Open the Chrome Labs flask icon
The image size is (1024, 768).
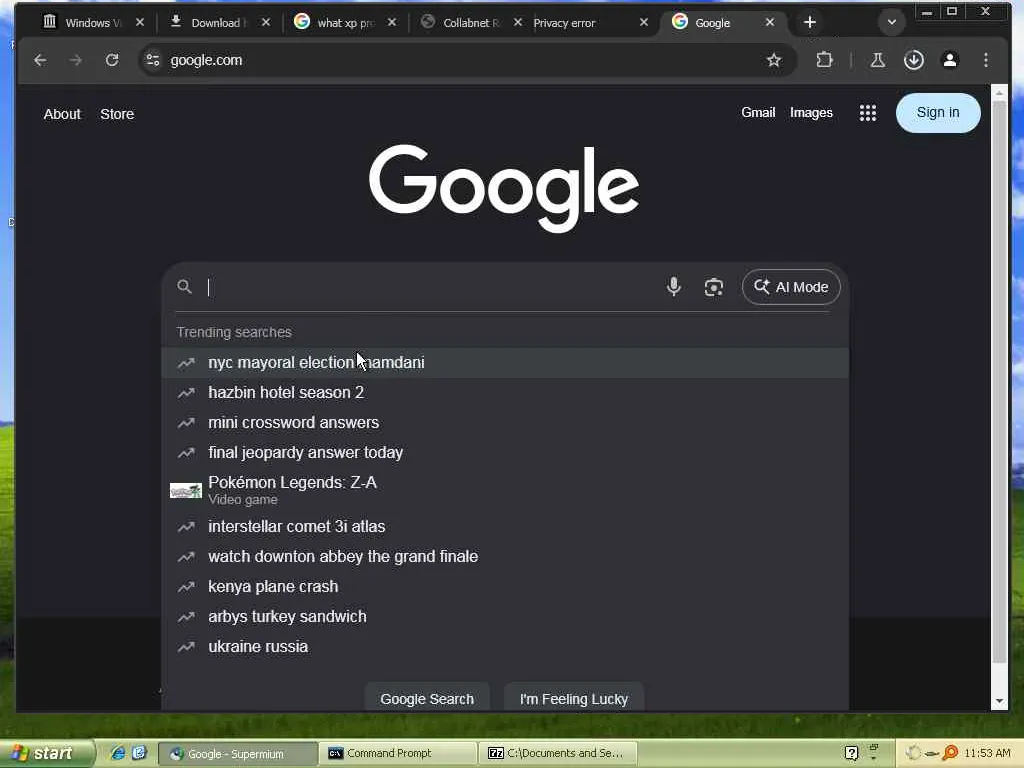point(878,60)
